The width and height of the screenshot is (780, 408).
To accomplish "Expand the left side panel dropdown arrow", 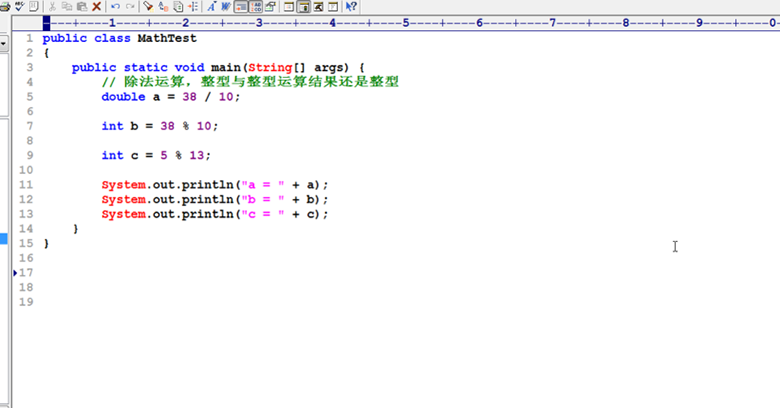I will click(x=4, y=43).
